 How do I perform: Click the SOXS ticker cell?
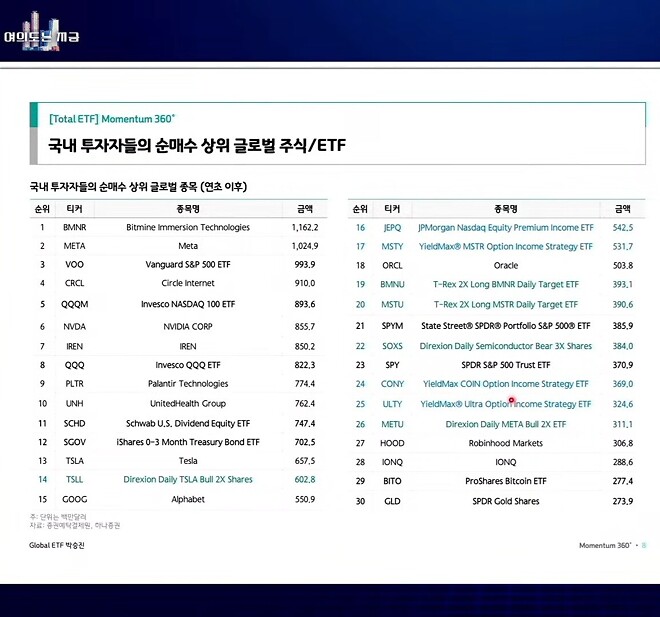392,346
